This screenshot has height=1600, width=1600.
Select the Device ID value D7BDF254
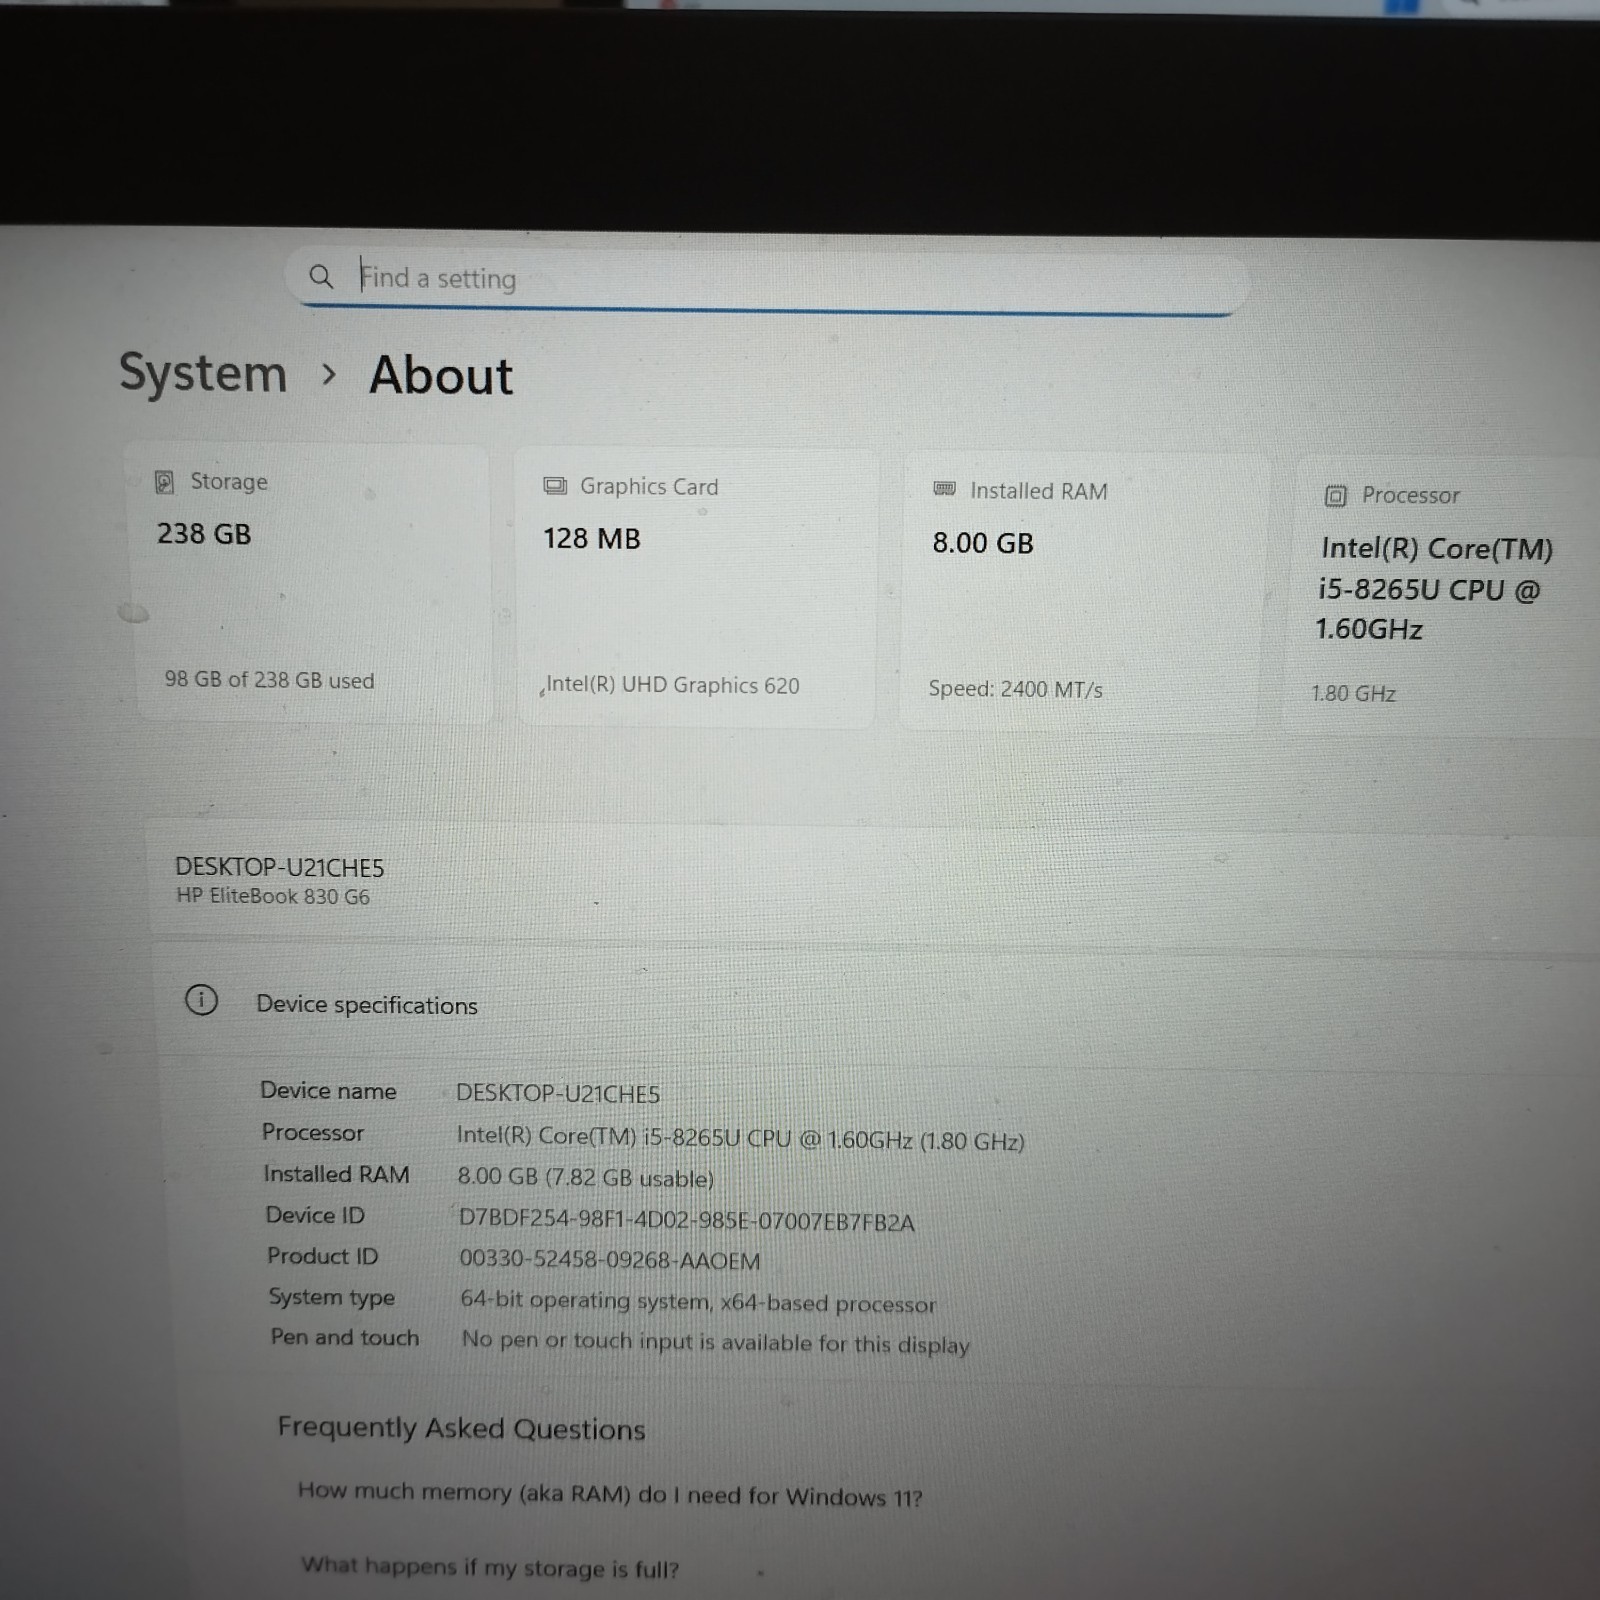tap(686, 1220)
